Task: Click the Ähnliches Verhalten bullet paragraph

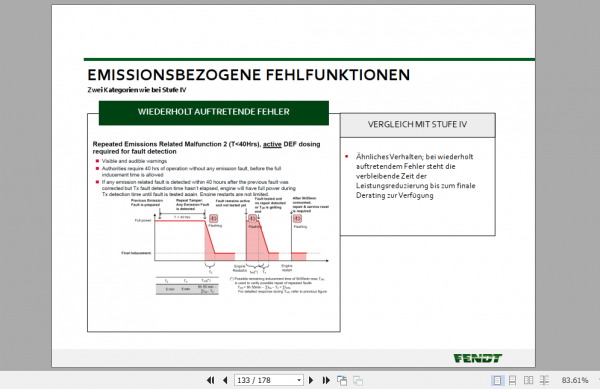Action: [x=416, y=176]
